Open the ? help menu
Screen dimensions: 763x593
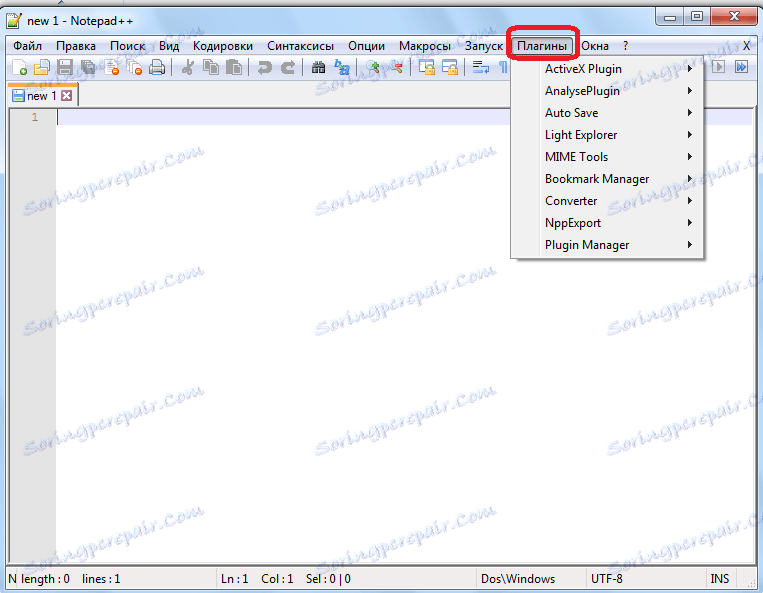coord(625,46)
